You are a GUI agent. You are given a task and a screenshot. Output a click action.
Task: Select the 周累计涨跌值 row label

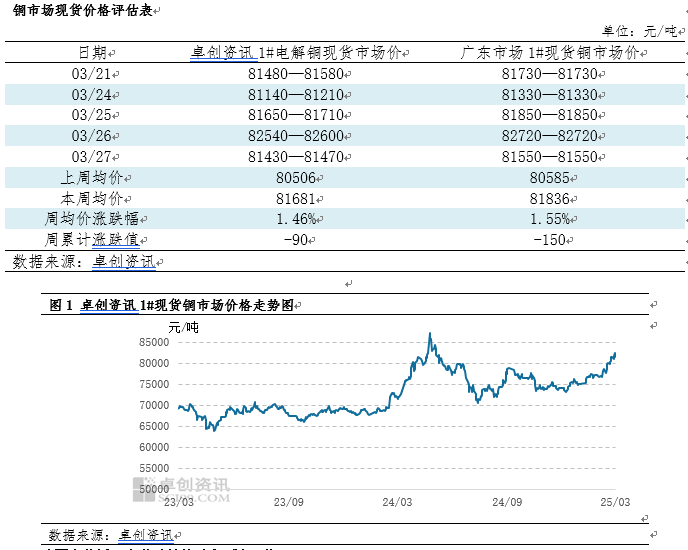coord(97,240)
